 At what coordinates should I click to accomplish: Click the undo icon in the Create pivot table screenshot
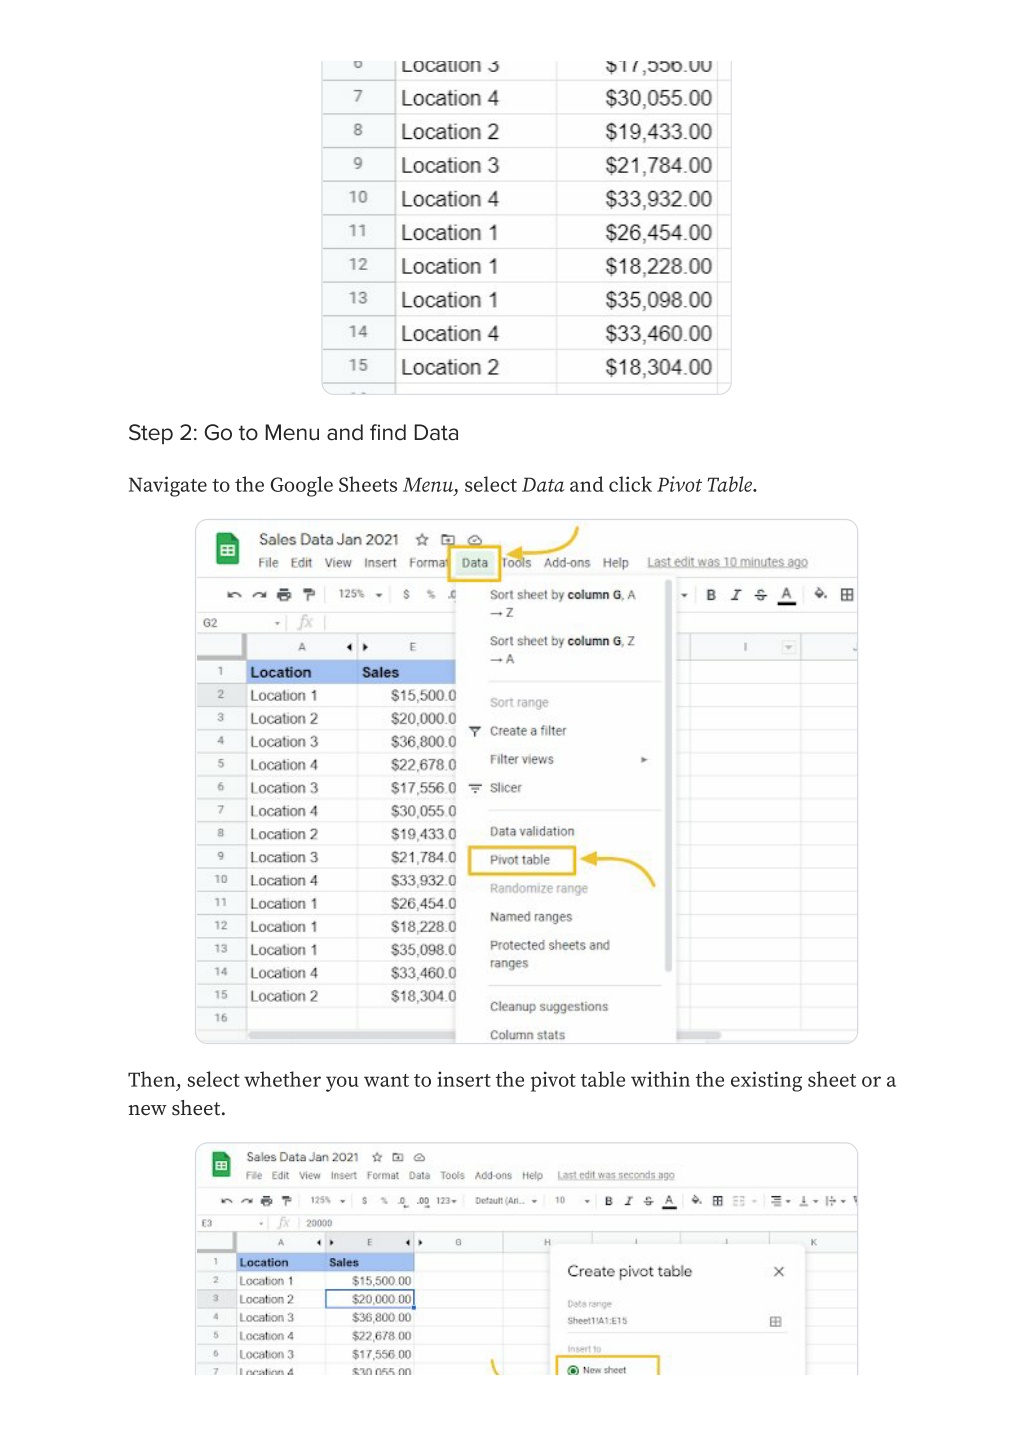pos(227,1201)
